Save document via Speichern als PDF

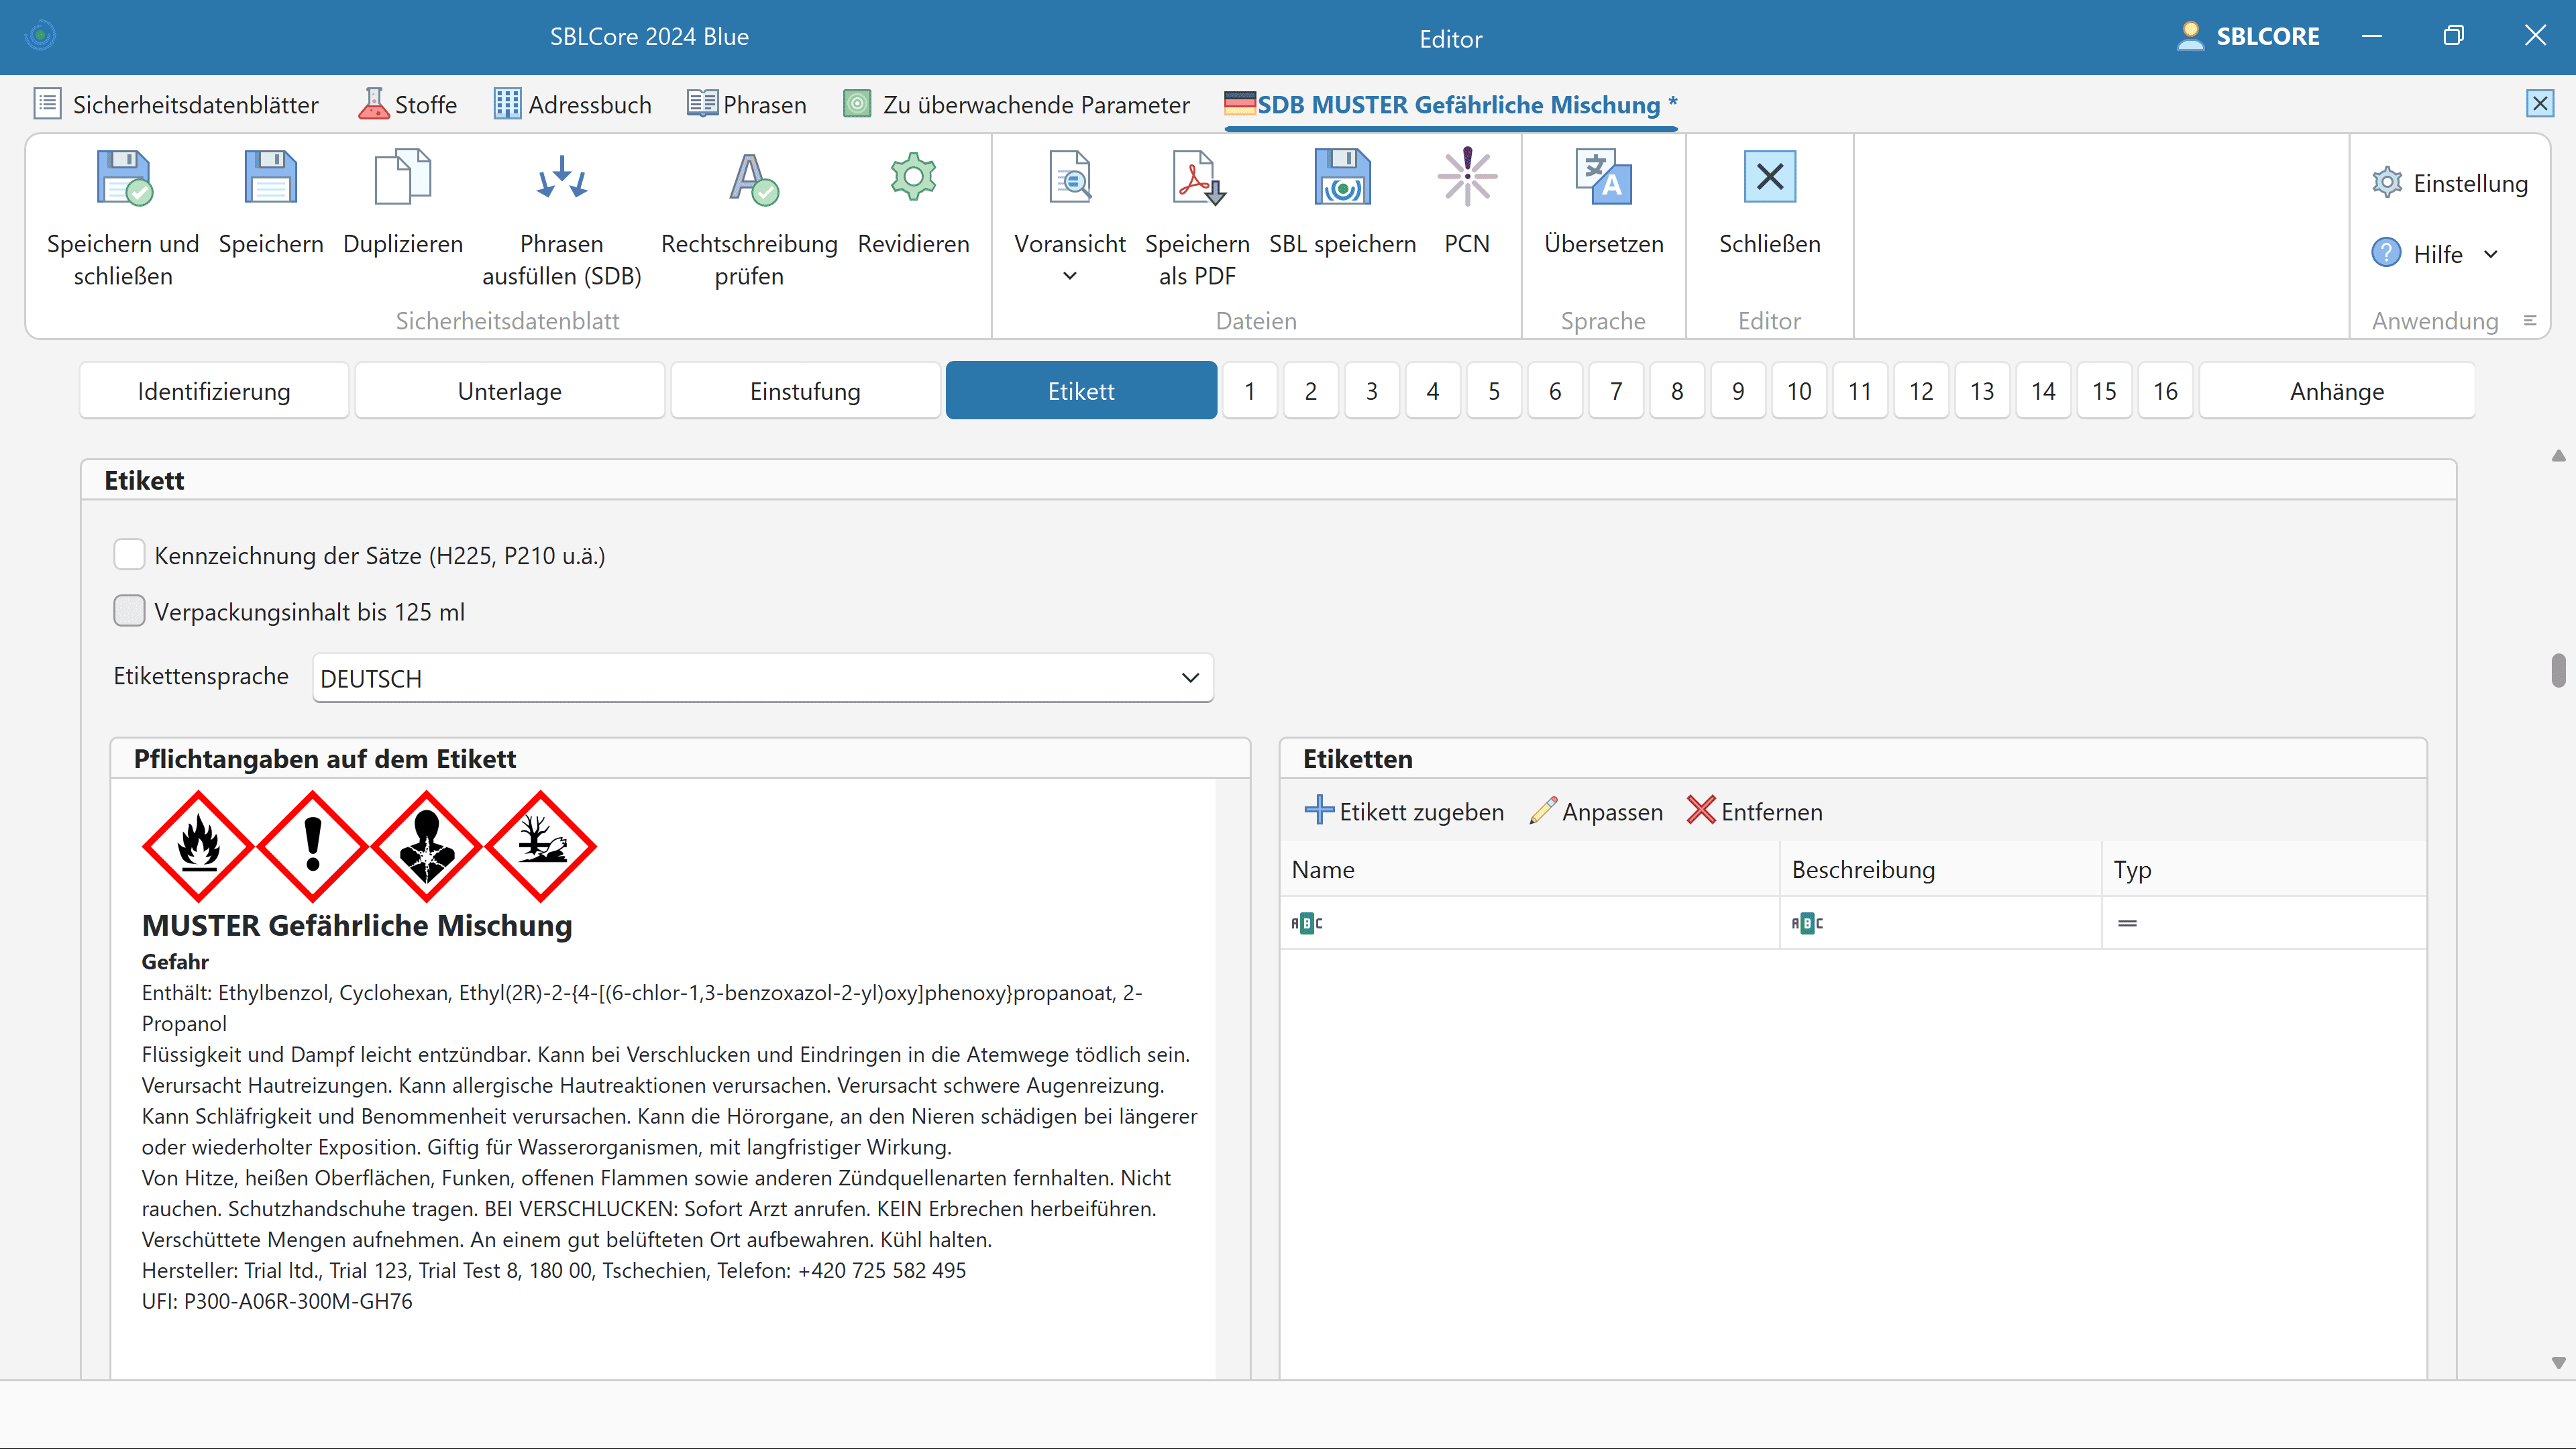[x=1197, y=178]
